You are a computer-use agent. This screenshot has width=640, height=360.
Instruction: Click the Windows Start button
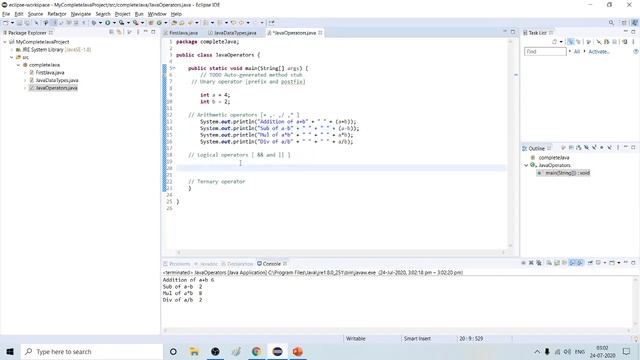point(10,351)
